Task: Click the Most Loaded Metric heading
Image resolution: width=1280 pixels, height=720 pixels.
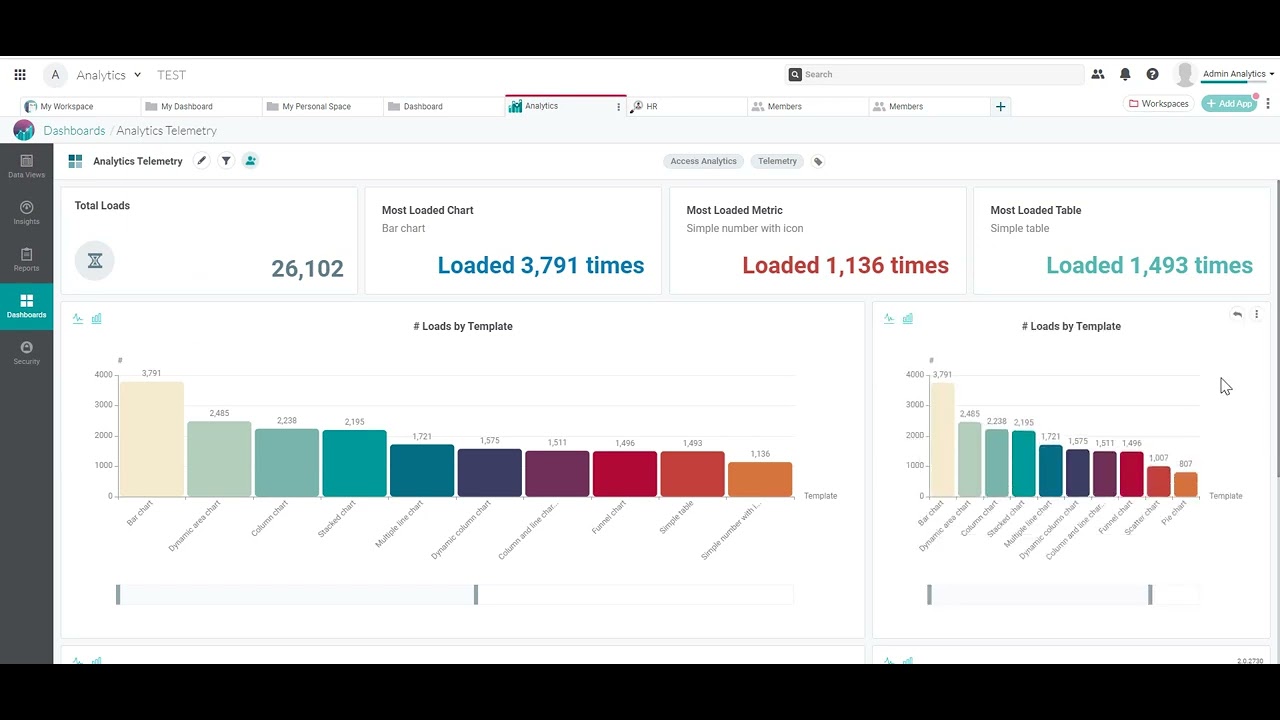Action: pyautogui.click(x=734, y=210)
